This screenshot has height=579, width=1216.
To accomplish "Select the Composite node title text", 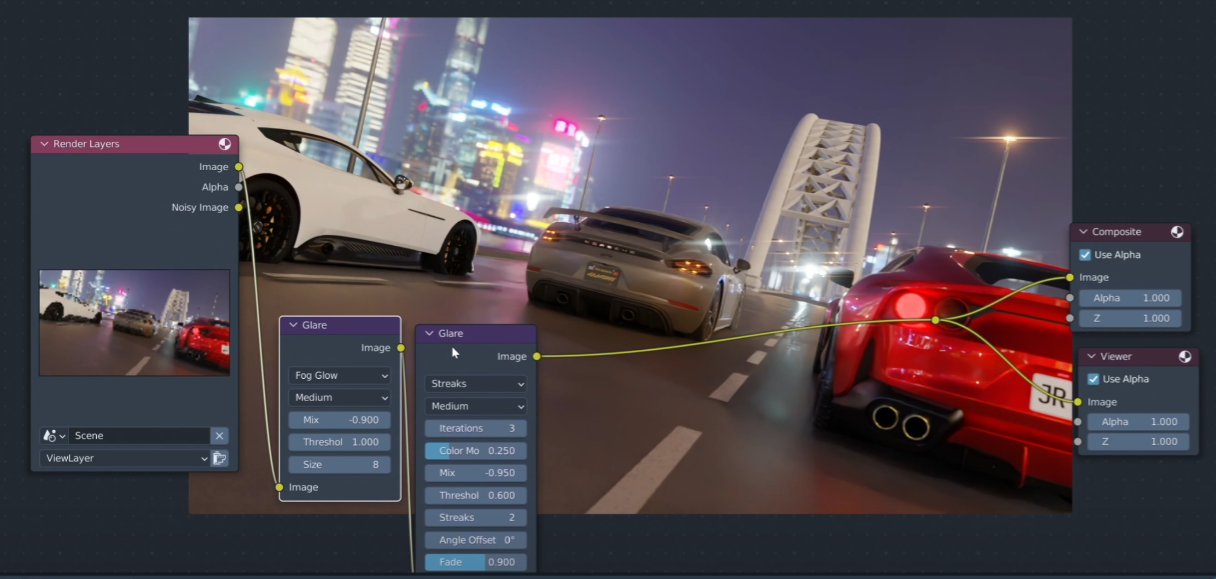I will pyautogui.click(x=1116, y=232).
